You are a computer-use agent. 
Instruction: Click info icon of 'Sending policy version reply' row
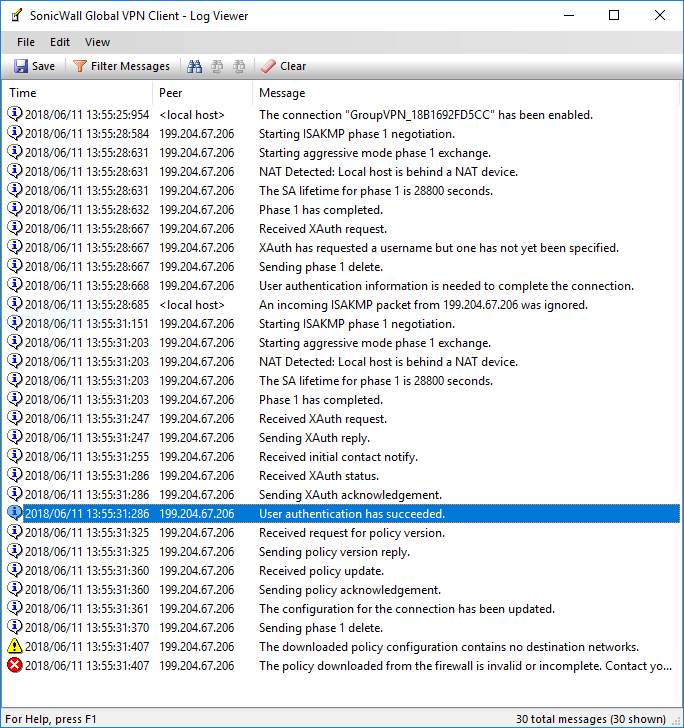pos(14,551)
